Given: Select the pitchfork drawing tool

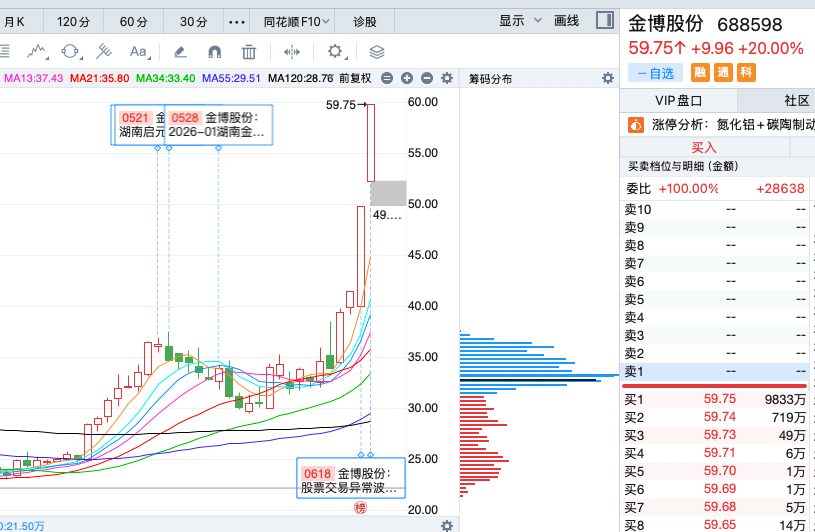Looking at the screenshot, I should 104,51.
